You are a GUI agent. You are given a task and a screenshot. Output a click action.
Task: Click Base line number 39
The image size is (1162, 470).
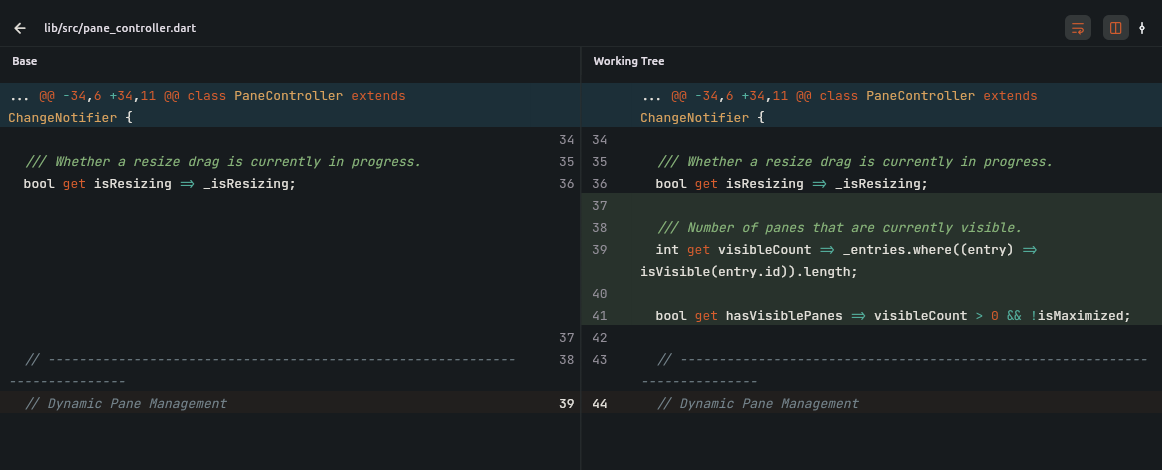coord(567,404)
